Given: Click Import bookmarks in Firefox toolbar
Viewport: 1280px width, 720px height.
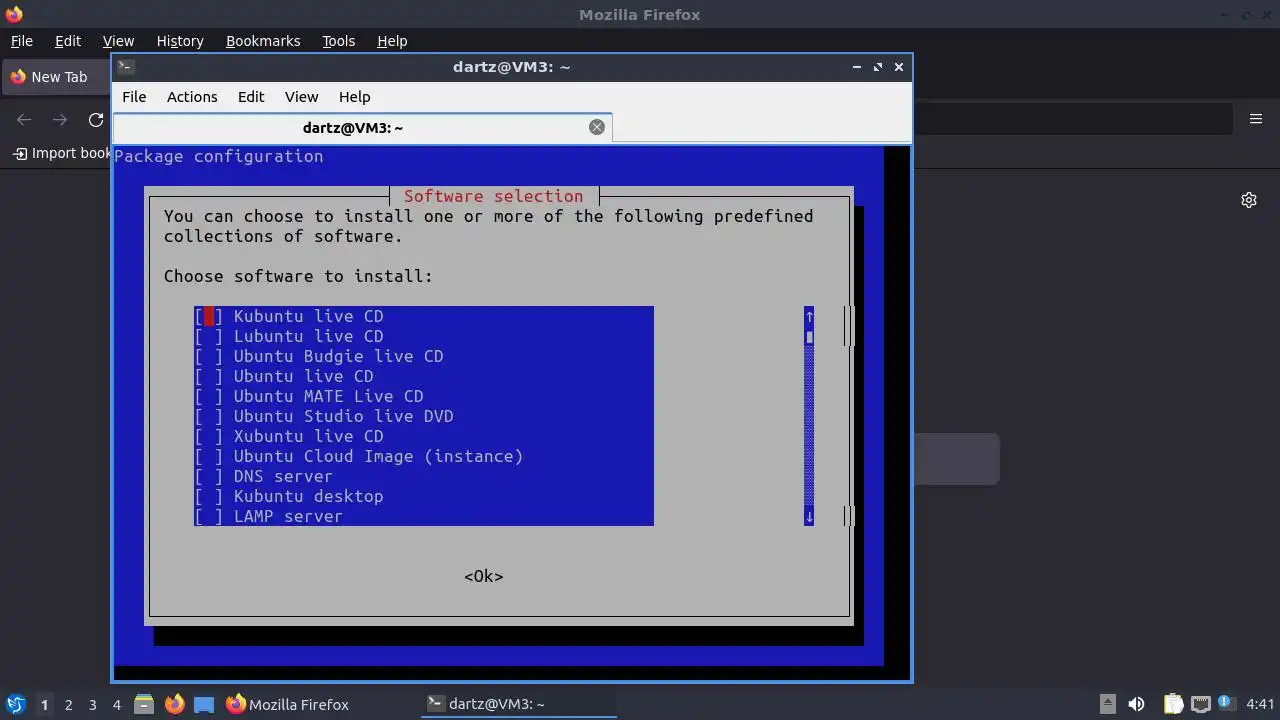Looking at the screenshot, I should [62, 153].
